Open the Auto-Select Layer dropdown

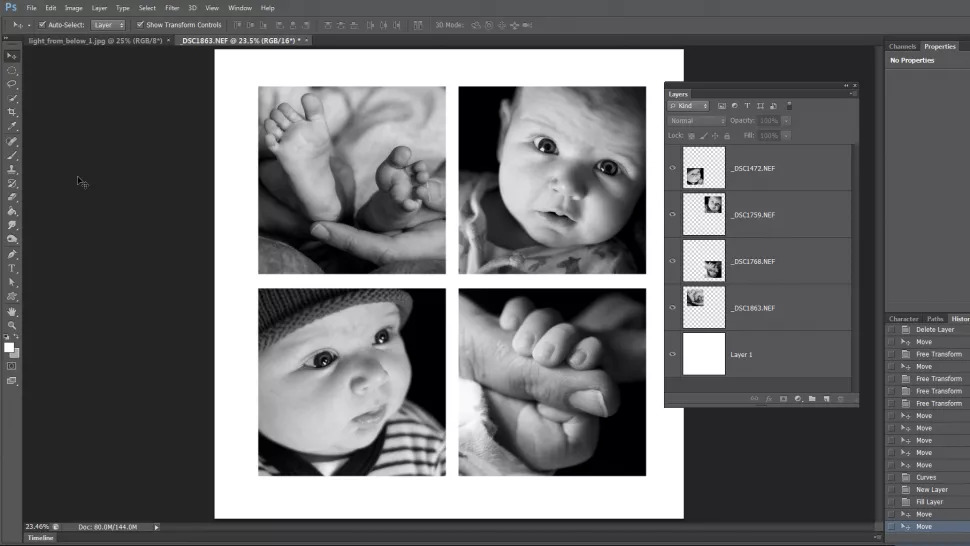click(x=108, y=25)
